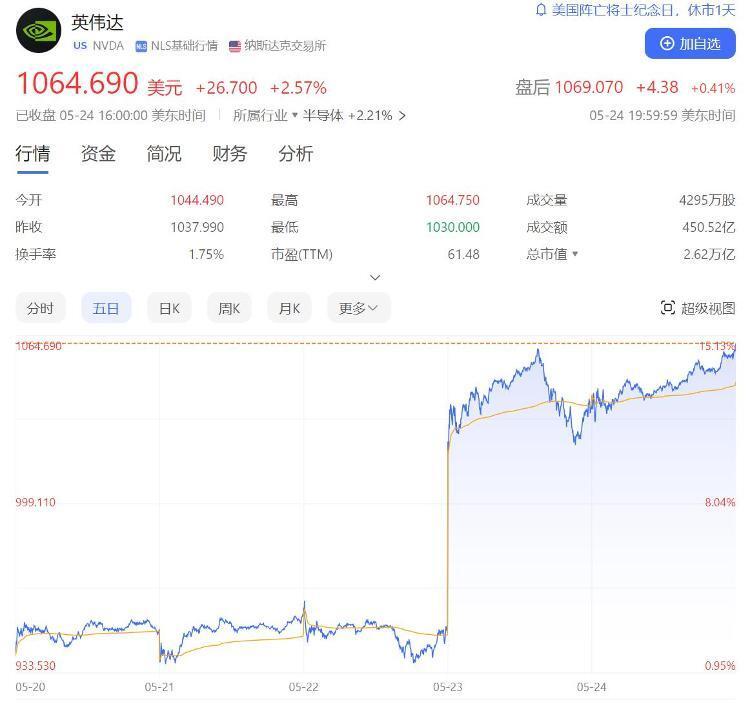Viewport: 750px width, 704px height.
Task: Select the 分时 chart view
Action: click(40, 308)
